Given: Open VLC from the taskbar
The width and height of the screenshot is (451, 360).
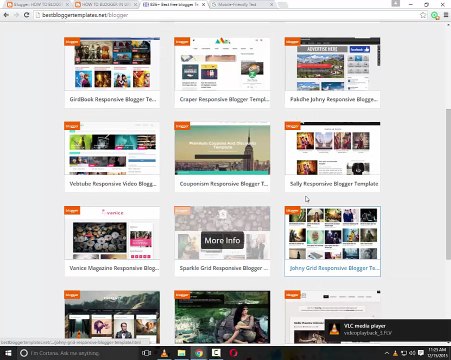Looking at the screenshot, I should point(164,353).
